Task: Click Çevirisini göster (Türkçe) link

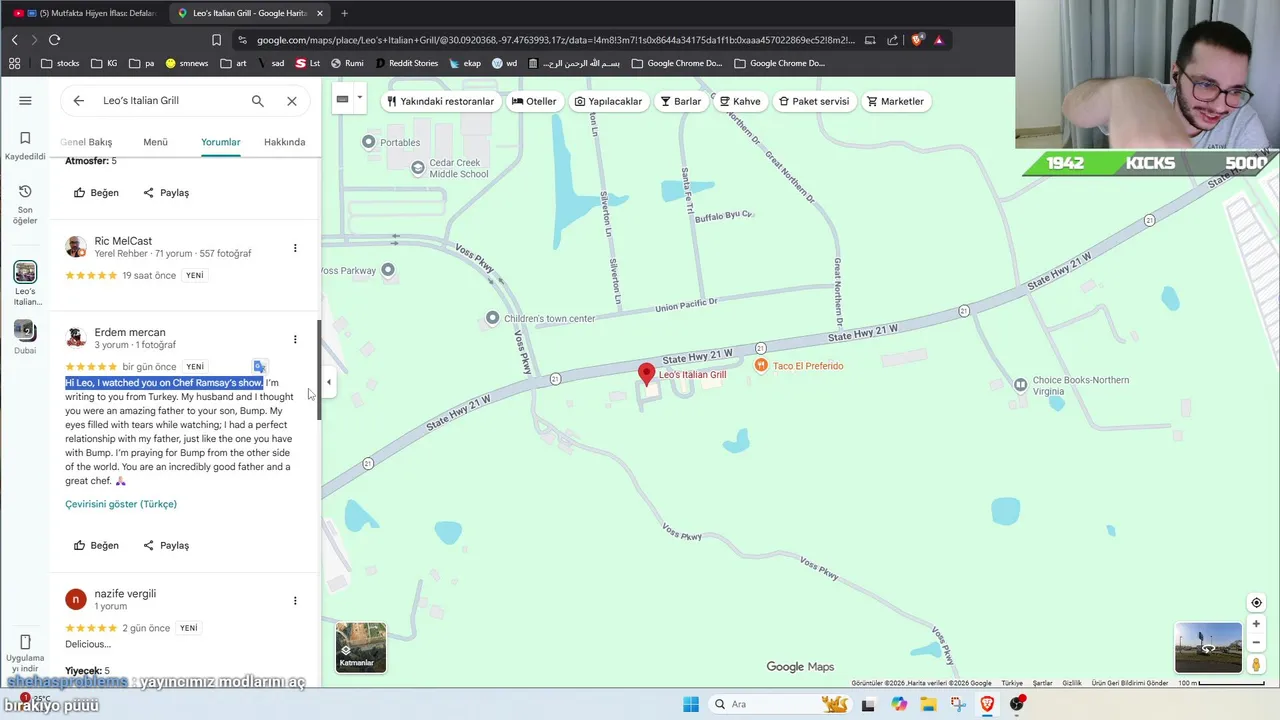Action: pyautogui.click(x=121, y=504)
